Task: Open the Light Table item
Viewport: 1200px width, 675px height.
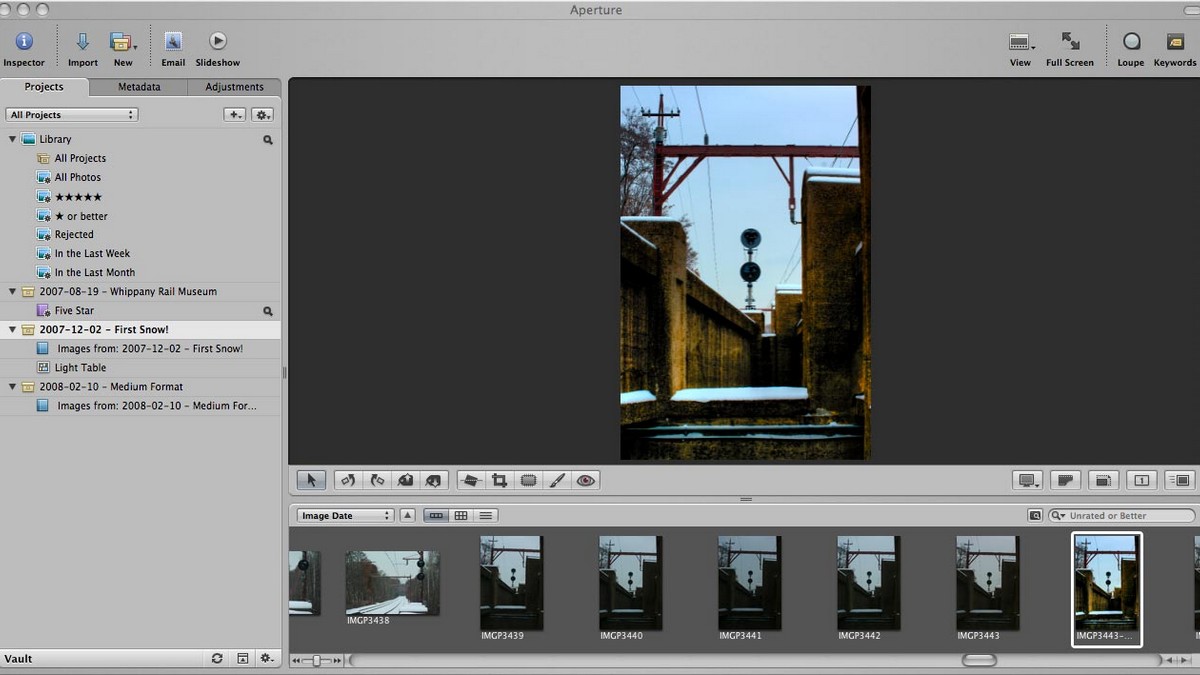Action: pyautogui.click(x=80, y=368)
